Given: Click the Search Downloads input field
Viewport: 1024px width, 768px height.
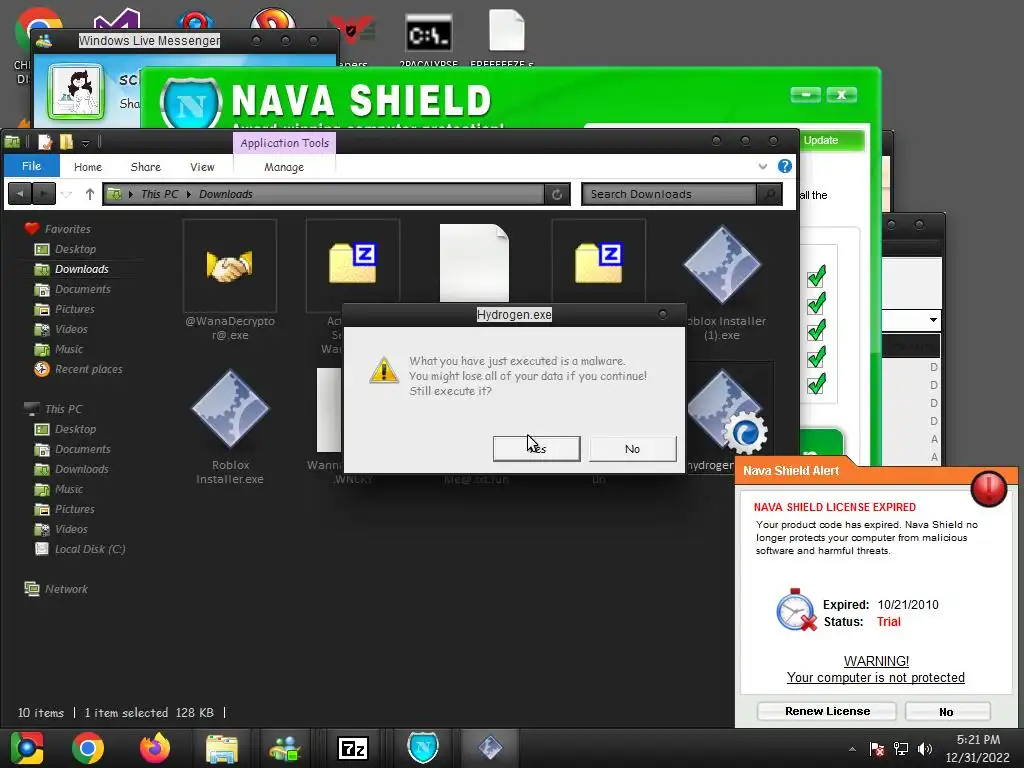Looking at the screenshot, I should coord(669,194).
